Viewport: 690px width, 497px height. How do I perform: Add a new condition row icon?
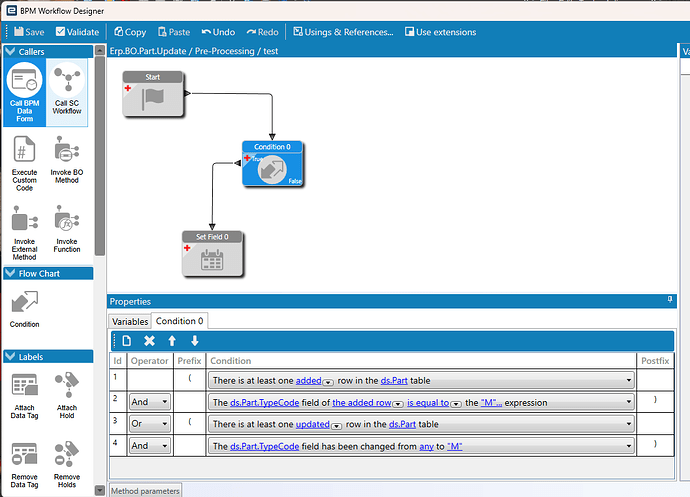[x=127, y=341]
